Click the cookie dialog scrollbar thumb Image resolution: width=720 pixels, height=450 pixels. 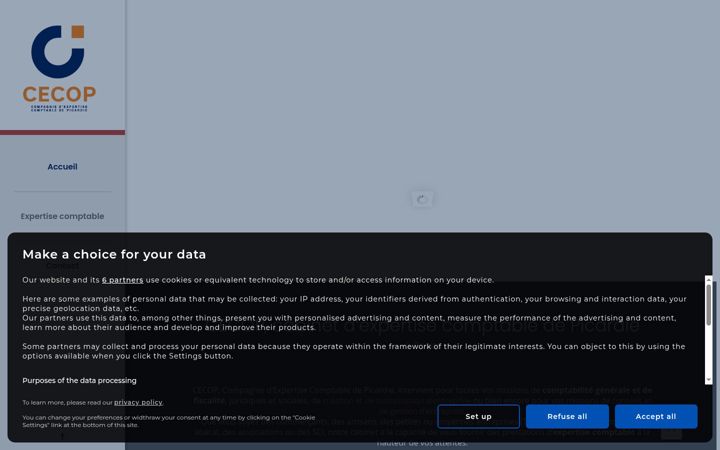pos(709,305)
